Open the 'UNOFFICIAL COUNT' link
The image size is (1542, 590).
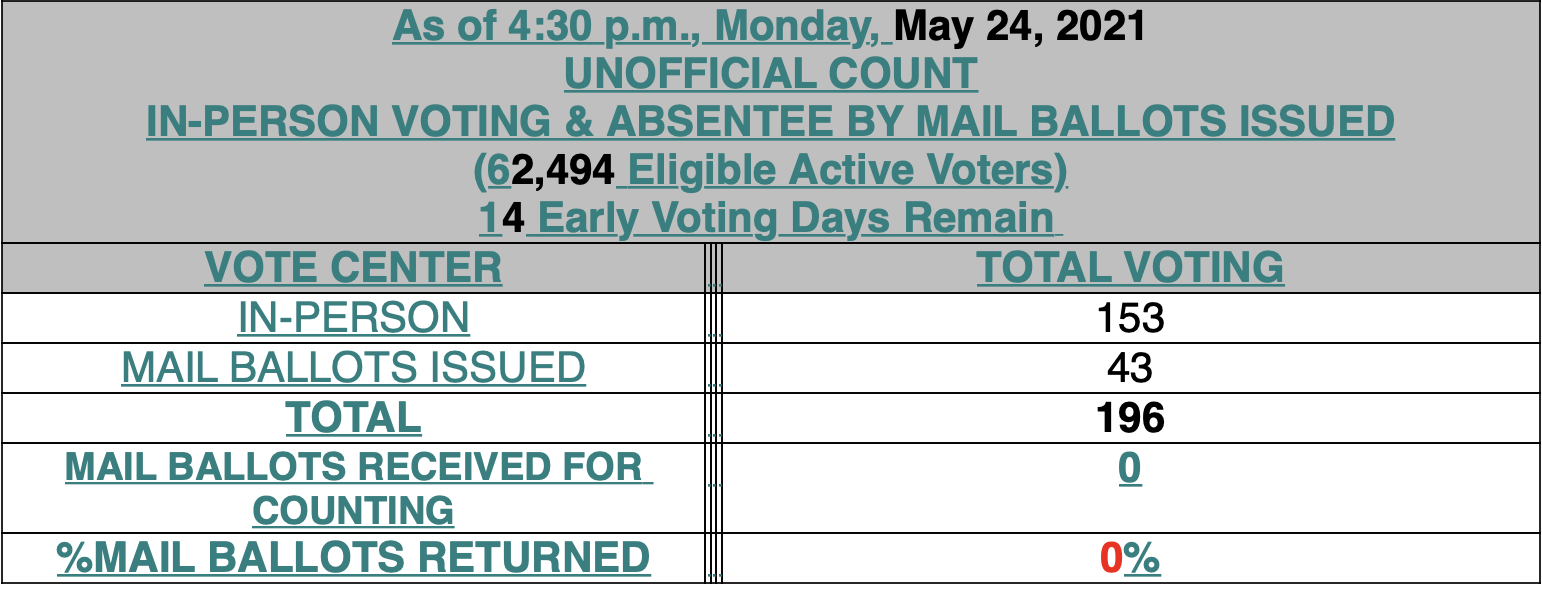tap(771, 74)
